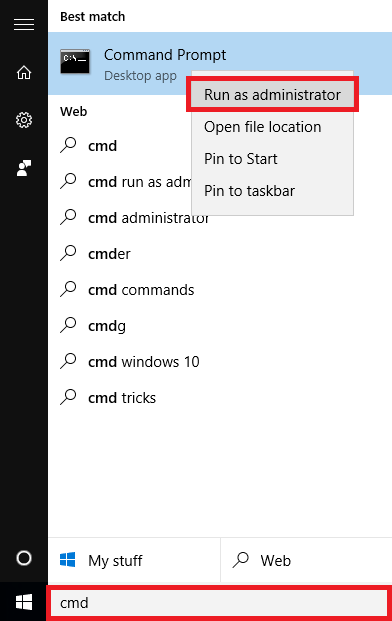Click magnifier icon beside cmder suggestion

tap(68, 253)
